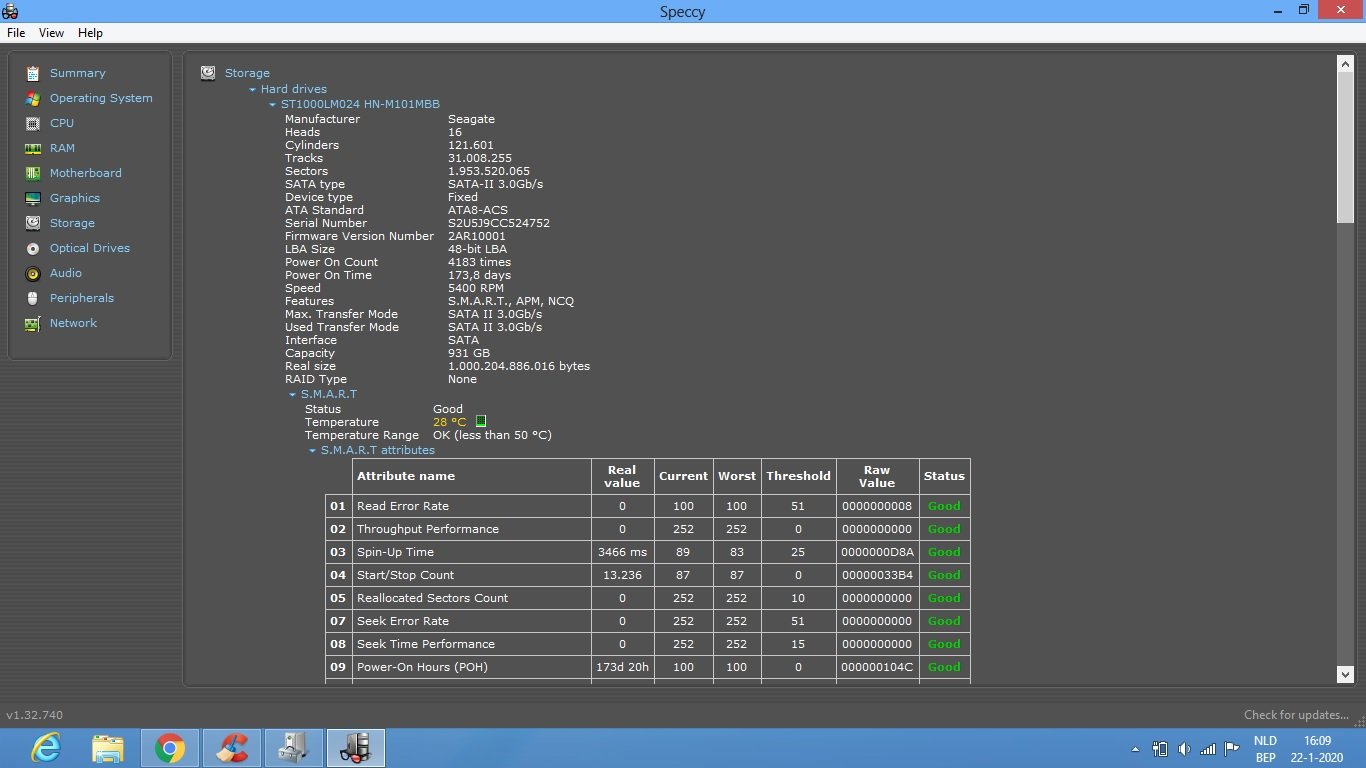Collapse the S.M.A.R.T attributes table
This screenshot has width=1366, height=768.
313,451
